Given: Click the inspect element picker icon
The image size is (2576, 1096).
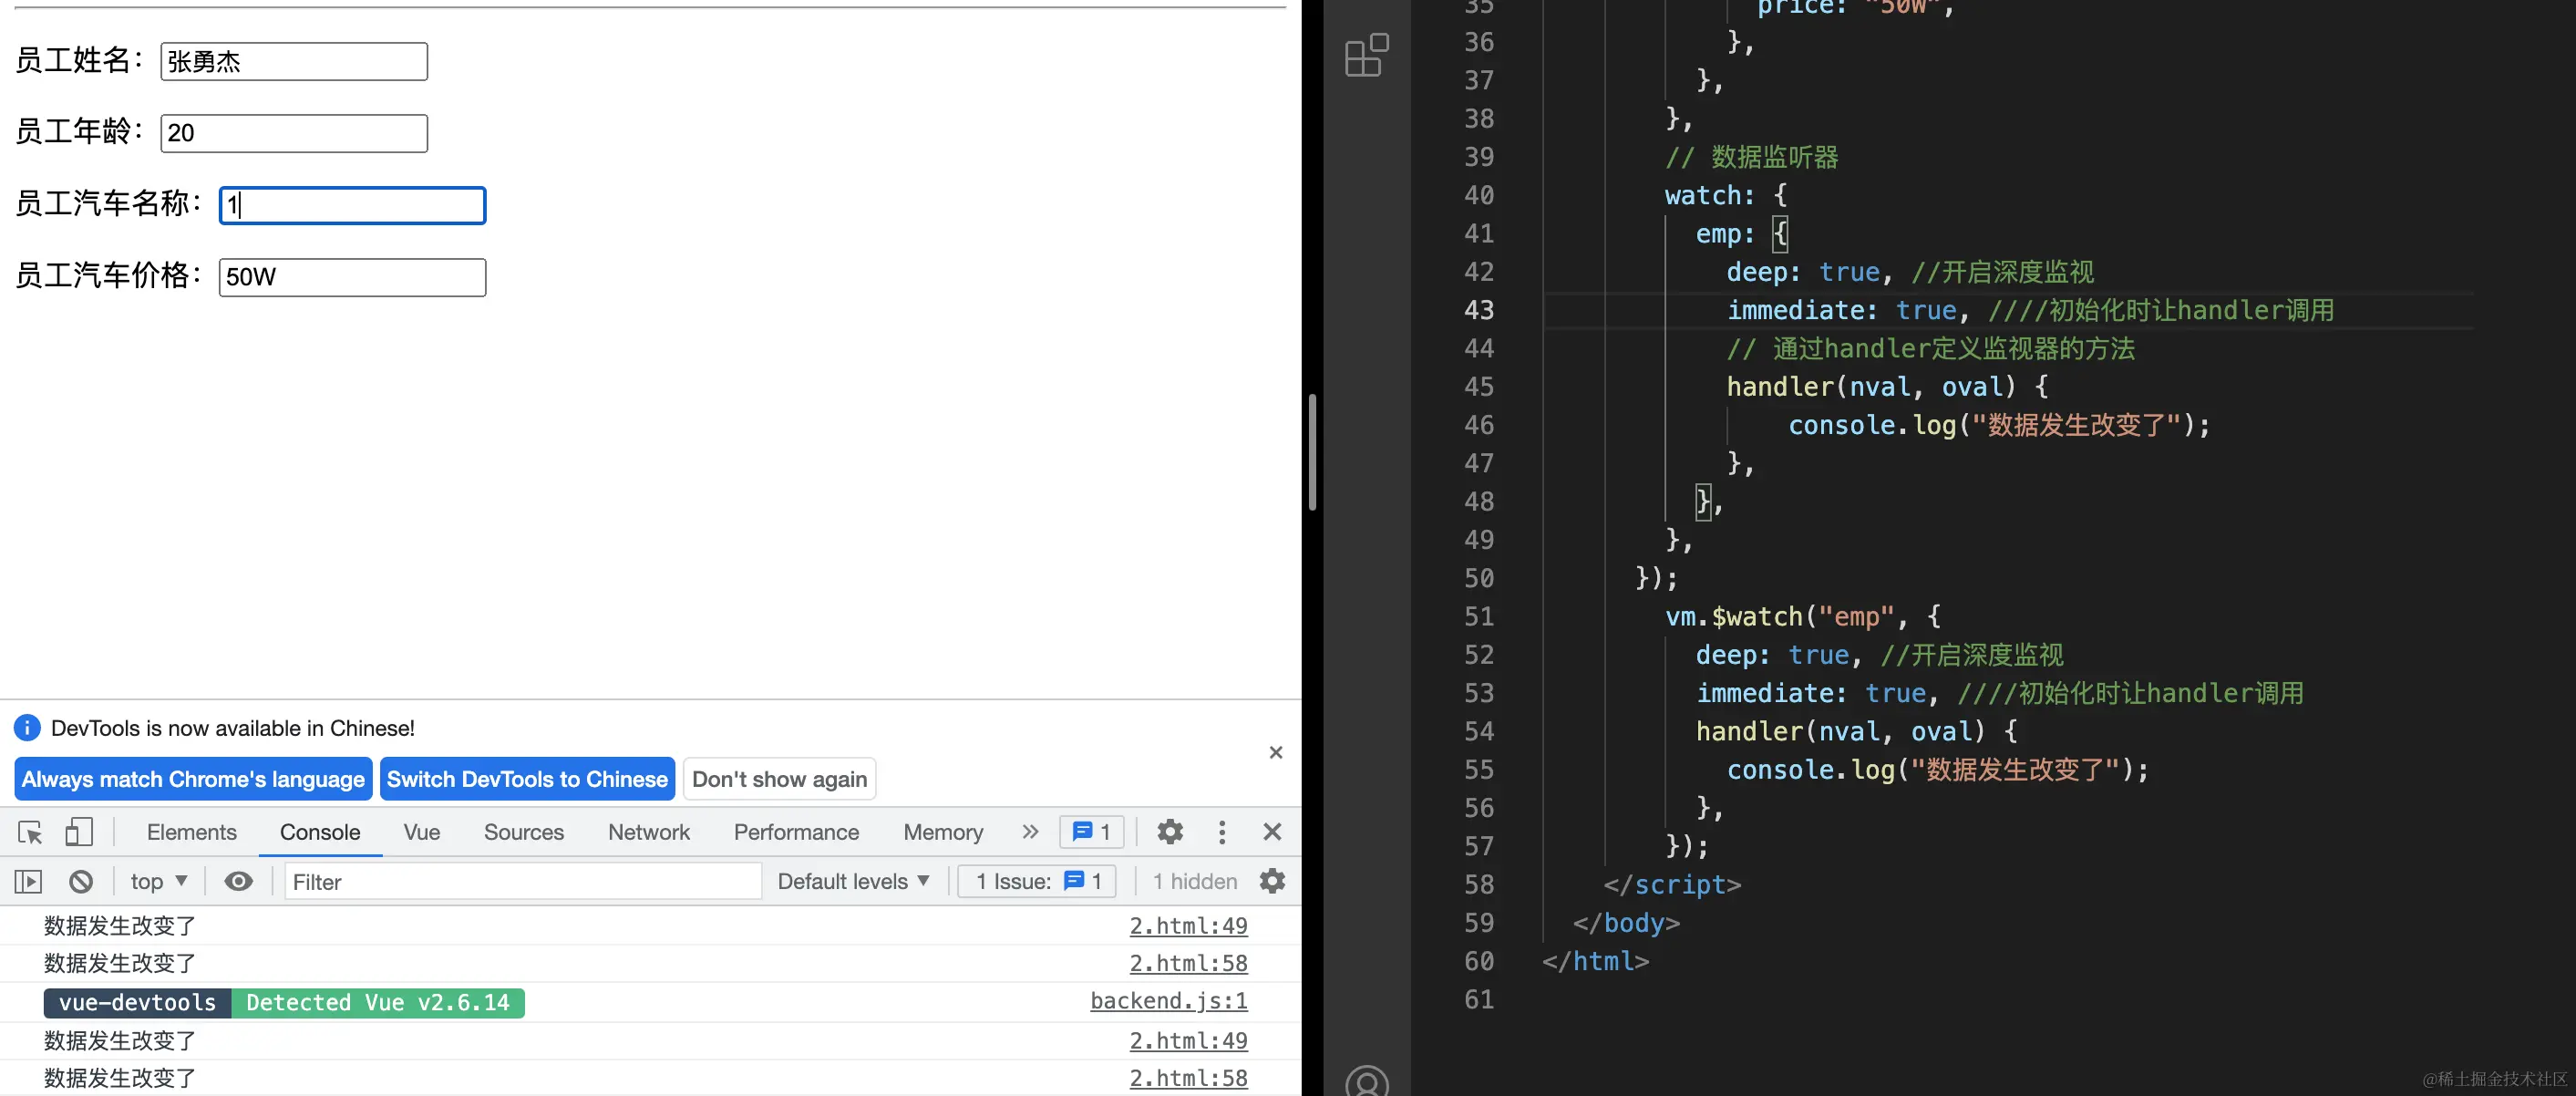Looking at the screenshot, I should click(x=30, y=832).
